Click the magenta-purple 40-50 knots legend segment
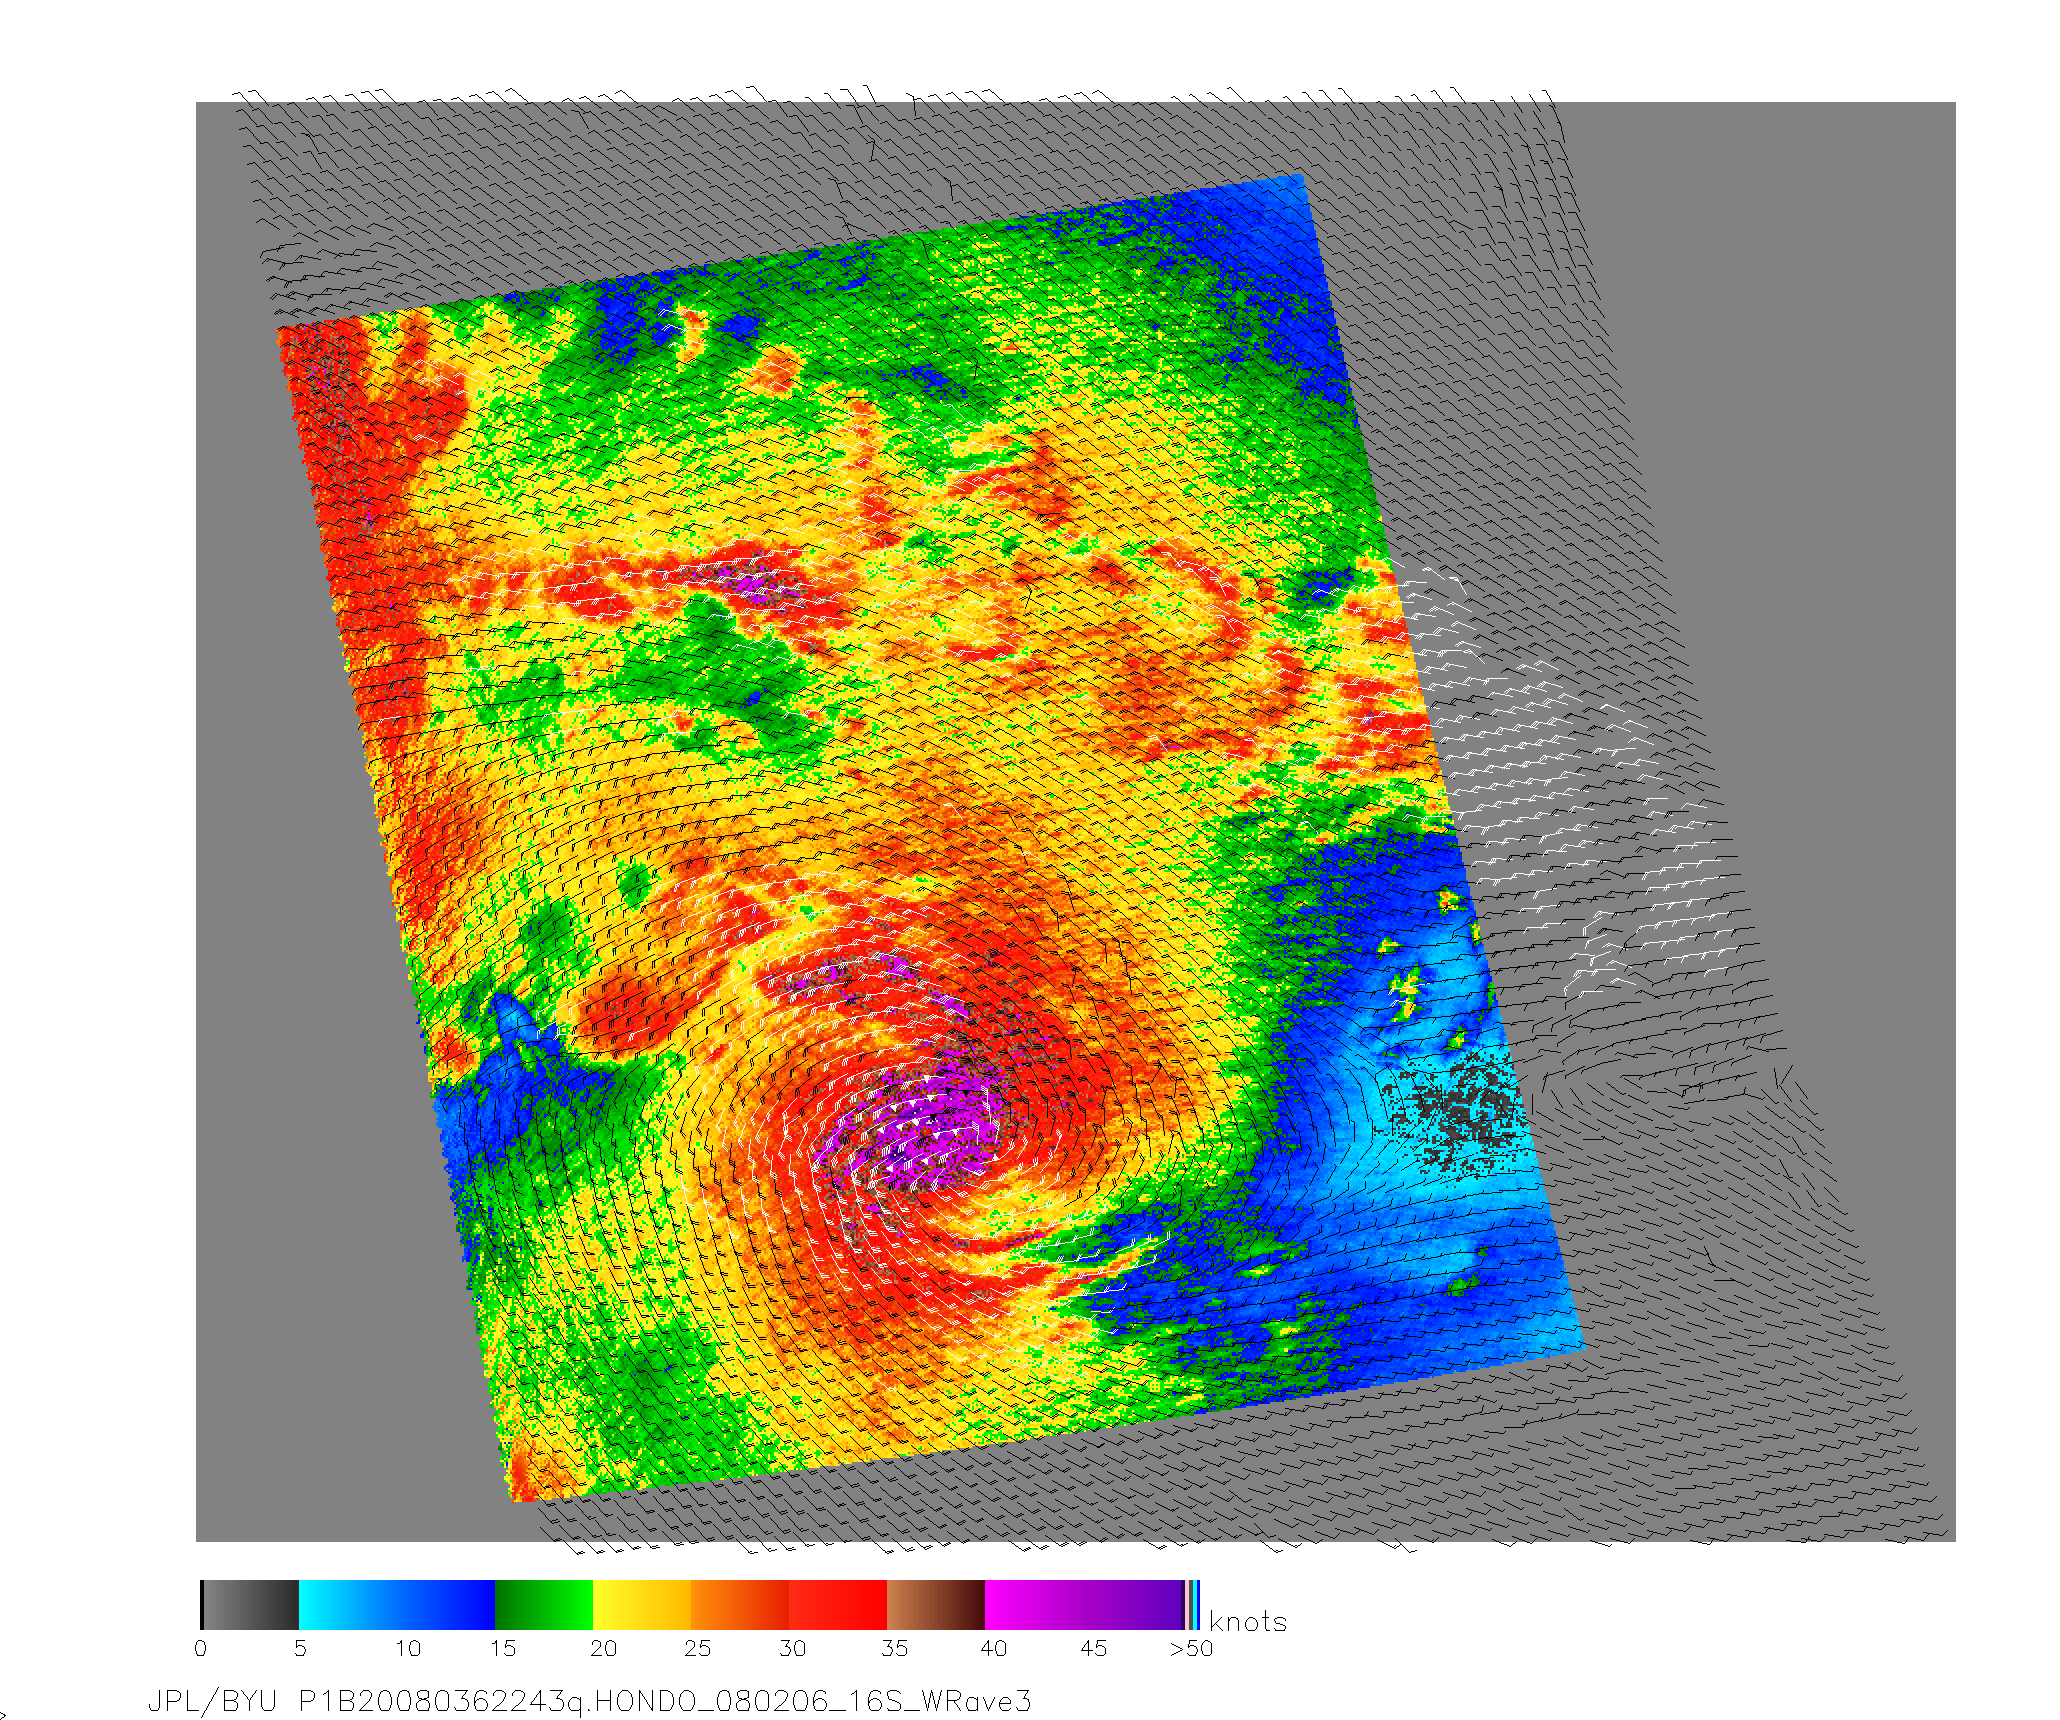The width and height of the screenshot is (2060, 1720). (1084, 1605)
